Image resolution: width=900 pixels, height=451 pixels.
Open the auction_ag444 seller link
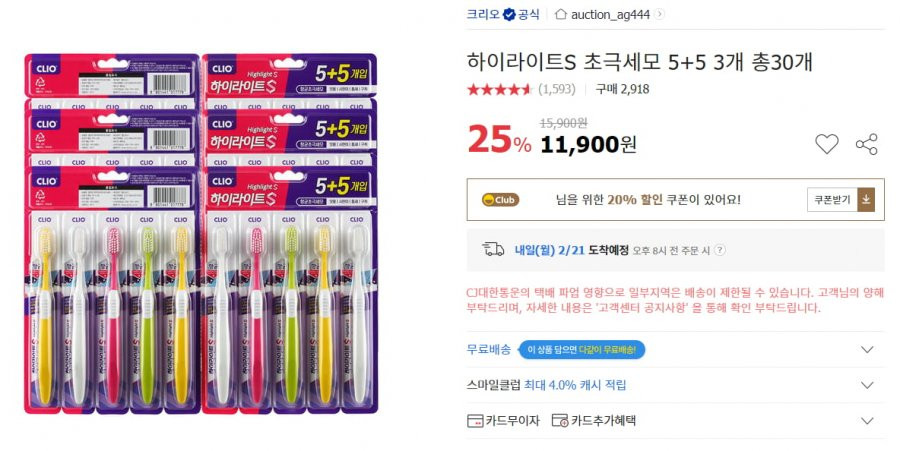(610, 15)
